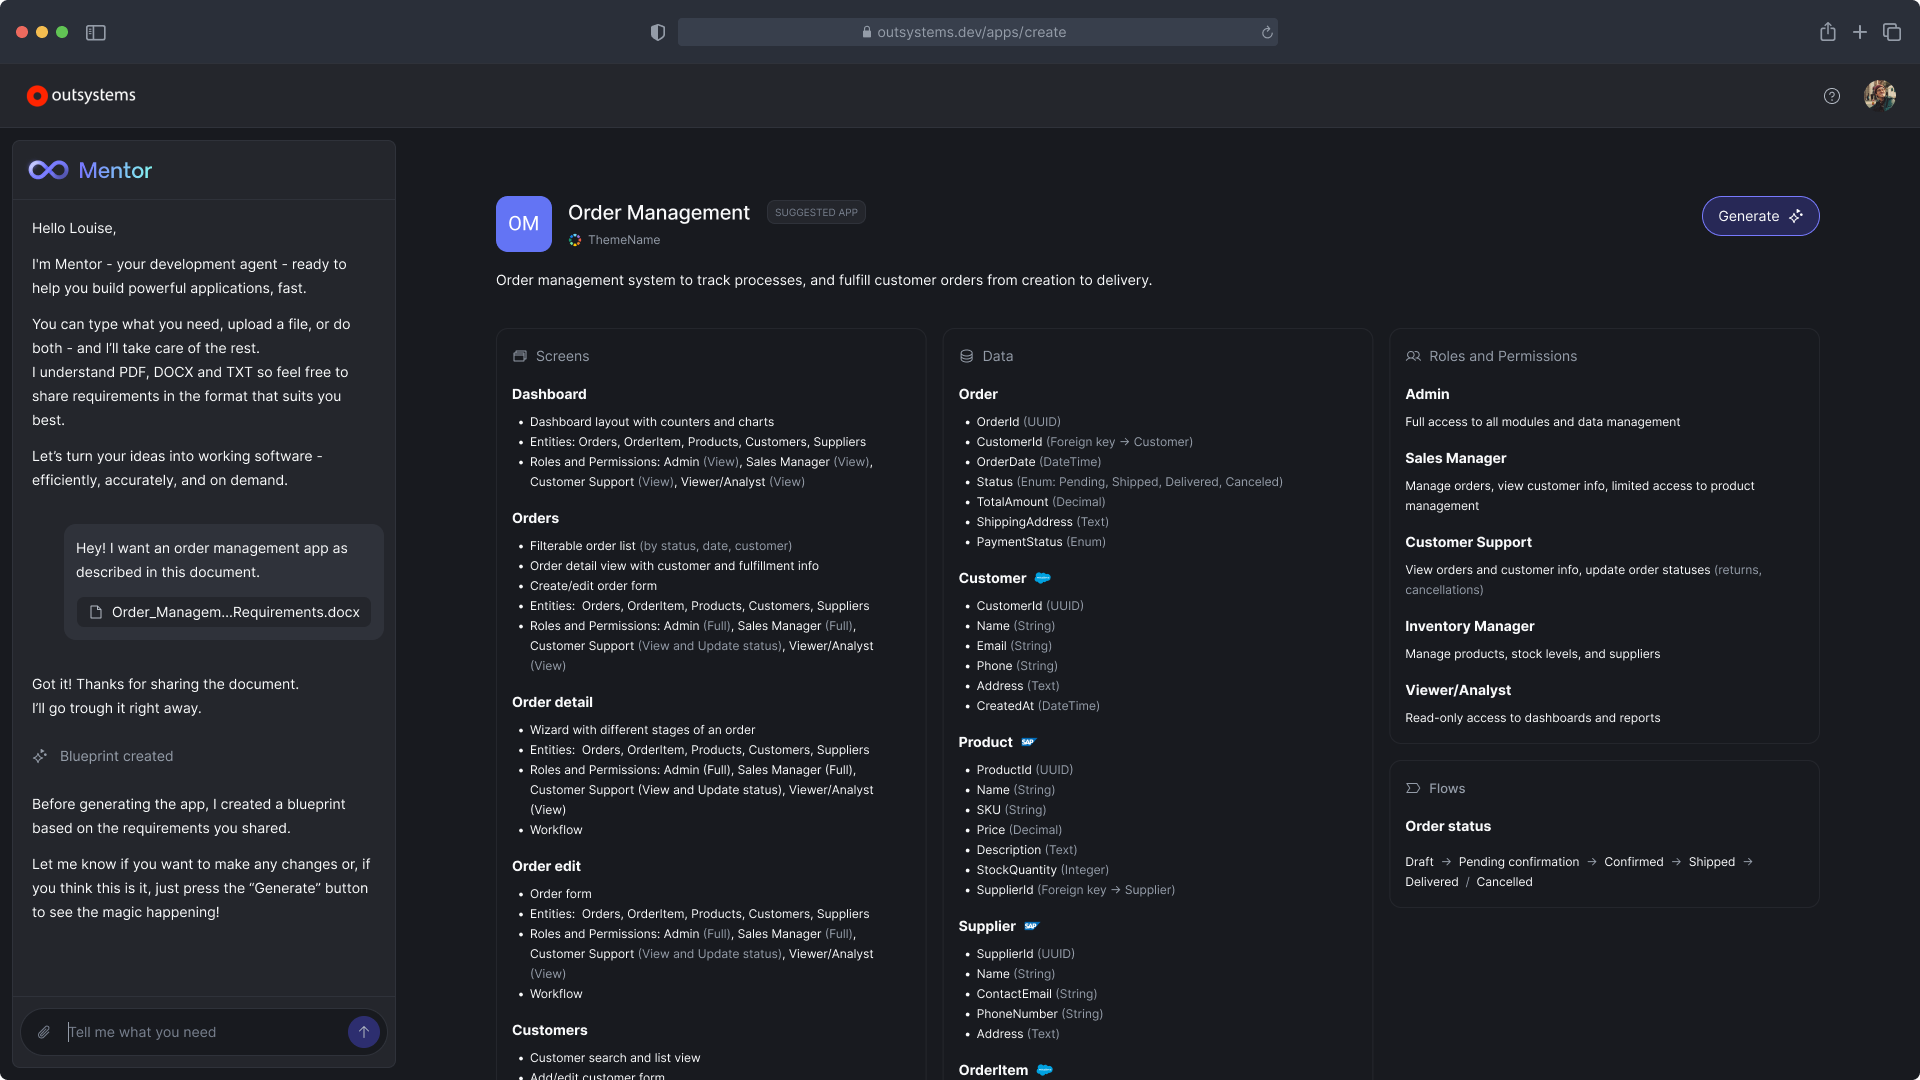Reload the page with the refresh icon
This screenshot has height=1080, width=1920.
click(1267, 32)
